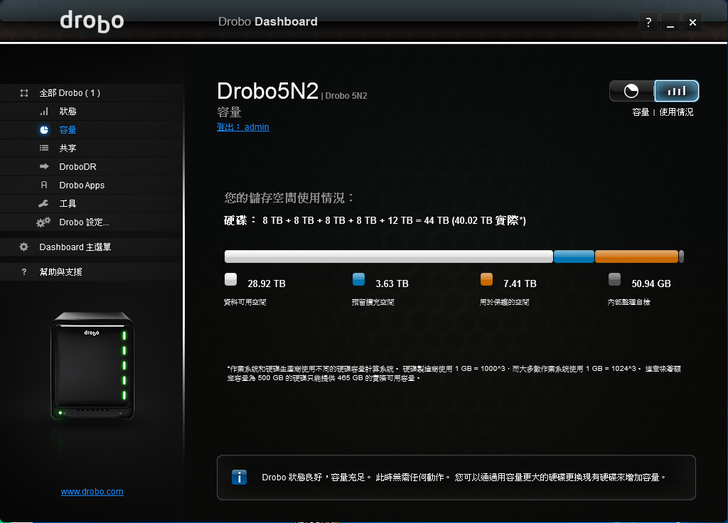
Task: Click the 7.41 TB value
Action: [x=520, y=284]
